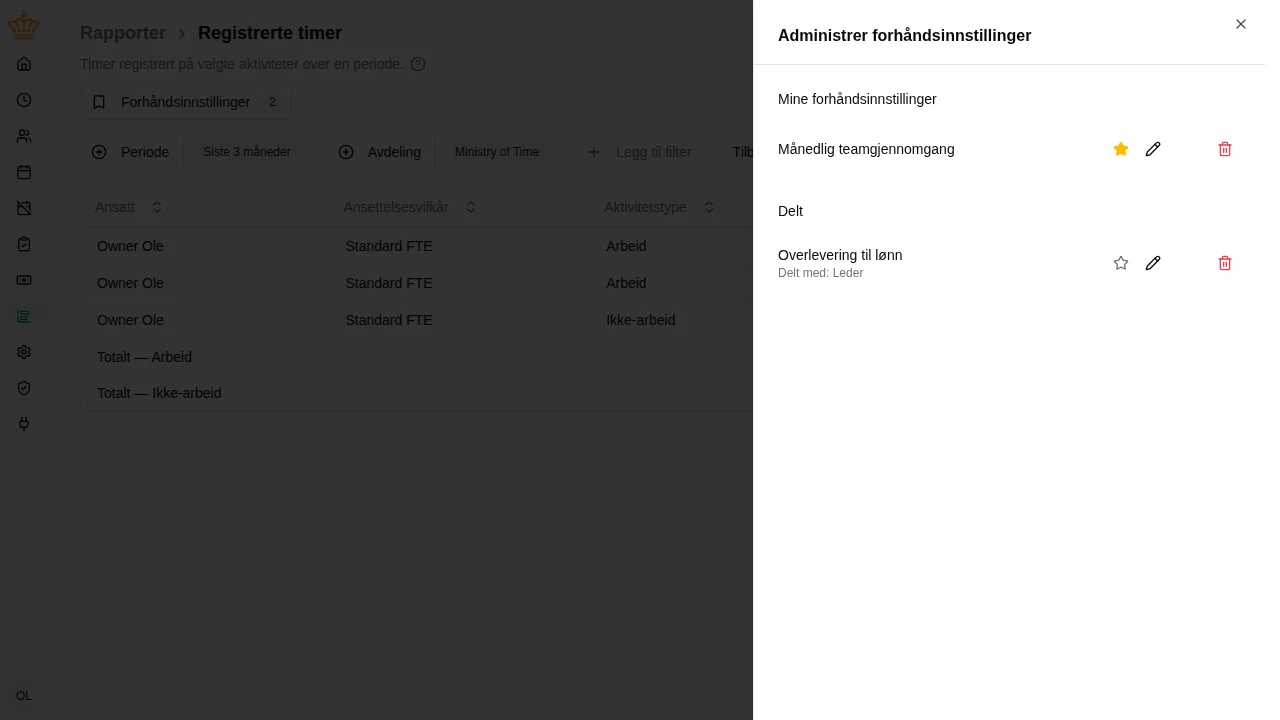This screenshot has height=720, width=1280.
Task: Open the banknote icon in sidebar
Action: tap(24, 280)
